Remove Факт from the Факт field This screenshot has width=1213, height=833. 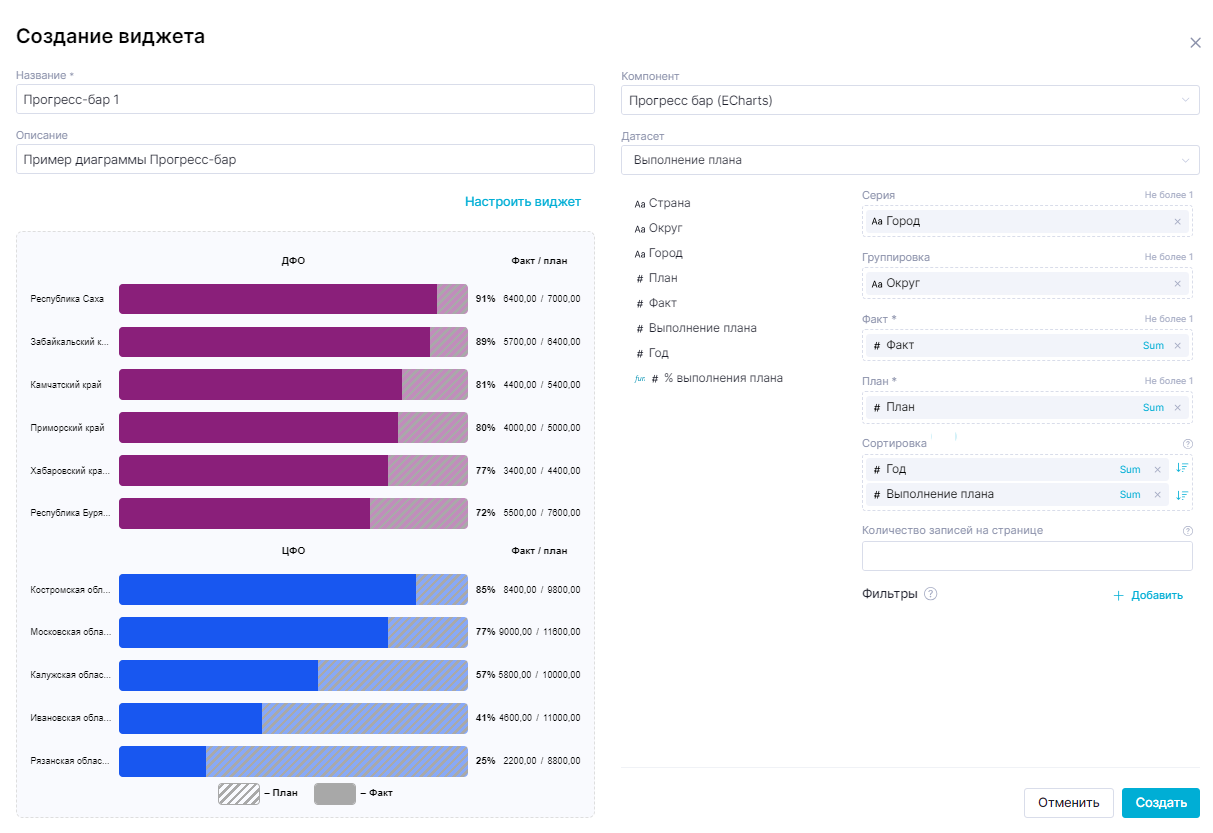[1177, 345]
